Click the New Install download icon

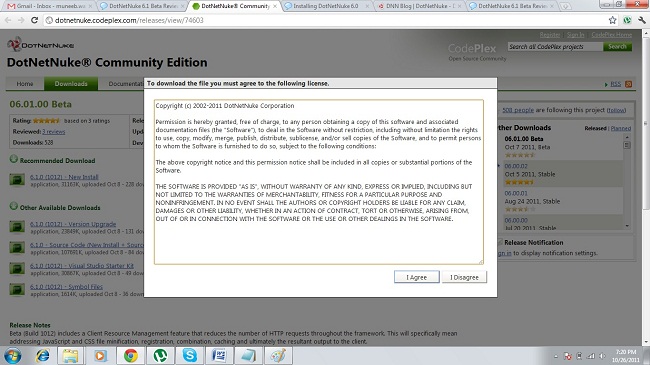click(x=17, y=180)
